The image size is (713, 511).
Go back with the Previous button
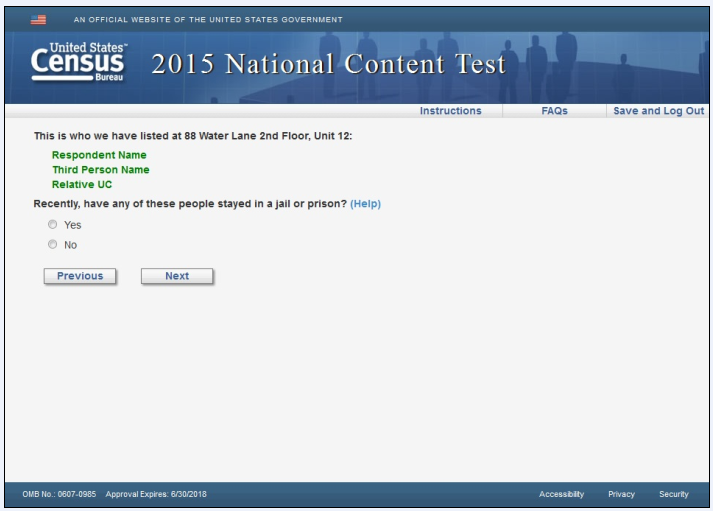click(x=80, y=276)
